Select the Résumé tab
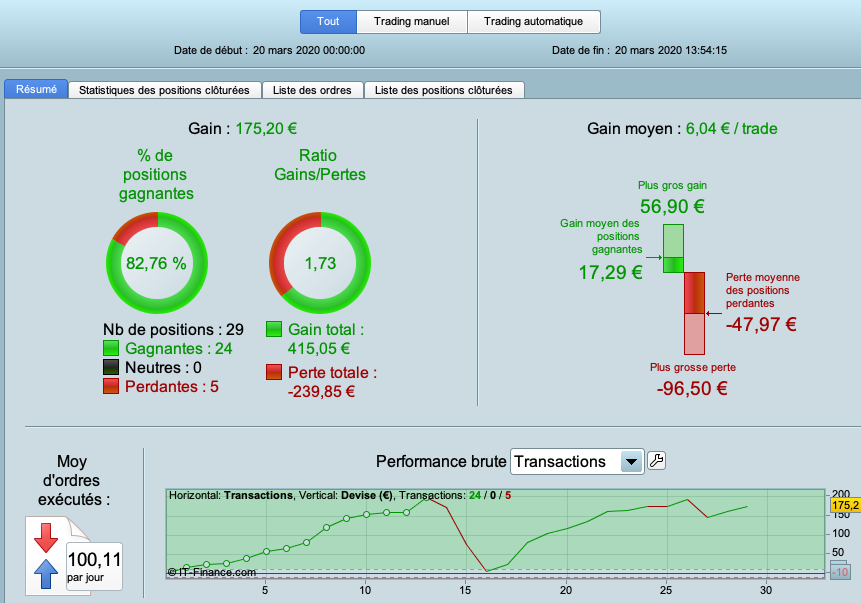The height and width of the screenshot is (603, 861). (36, 89)
